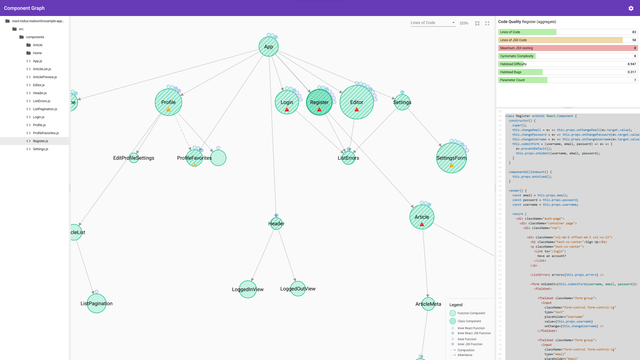640x360 pixels.
Task: Open ListErrors.js in the file tree
Action: [x=38, y=101]
